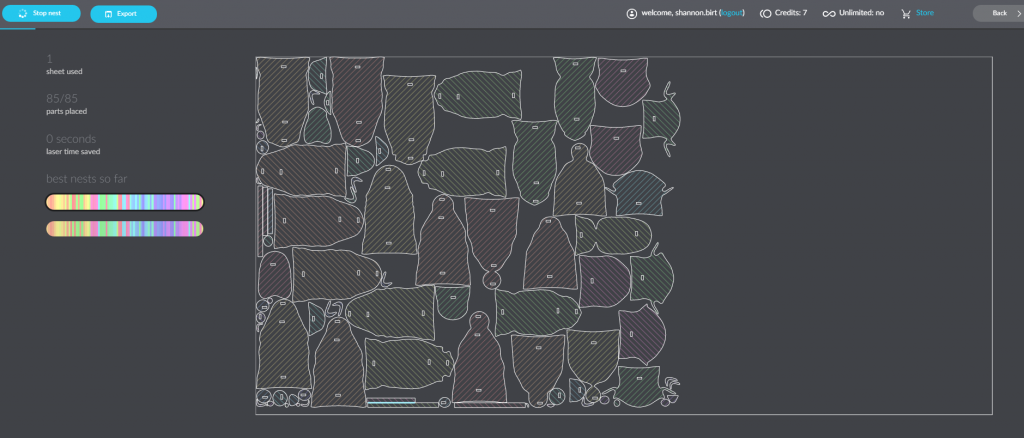Click the user account avatar icon

click(632, 13)
